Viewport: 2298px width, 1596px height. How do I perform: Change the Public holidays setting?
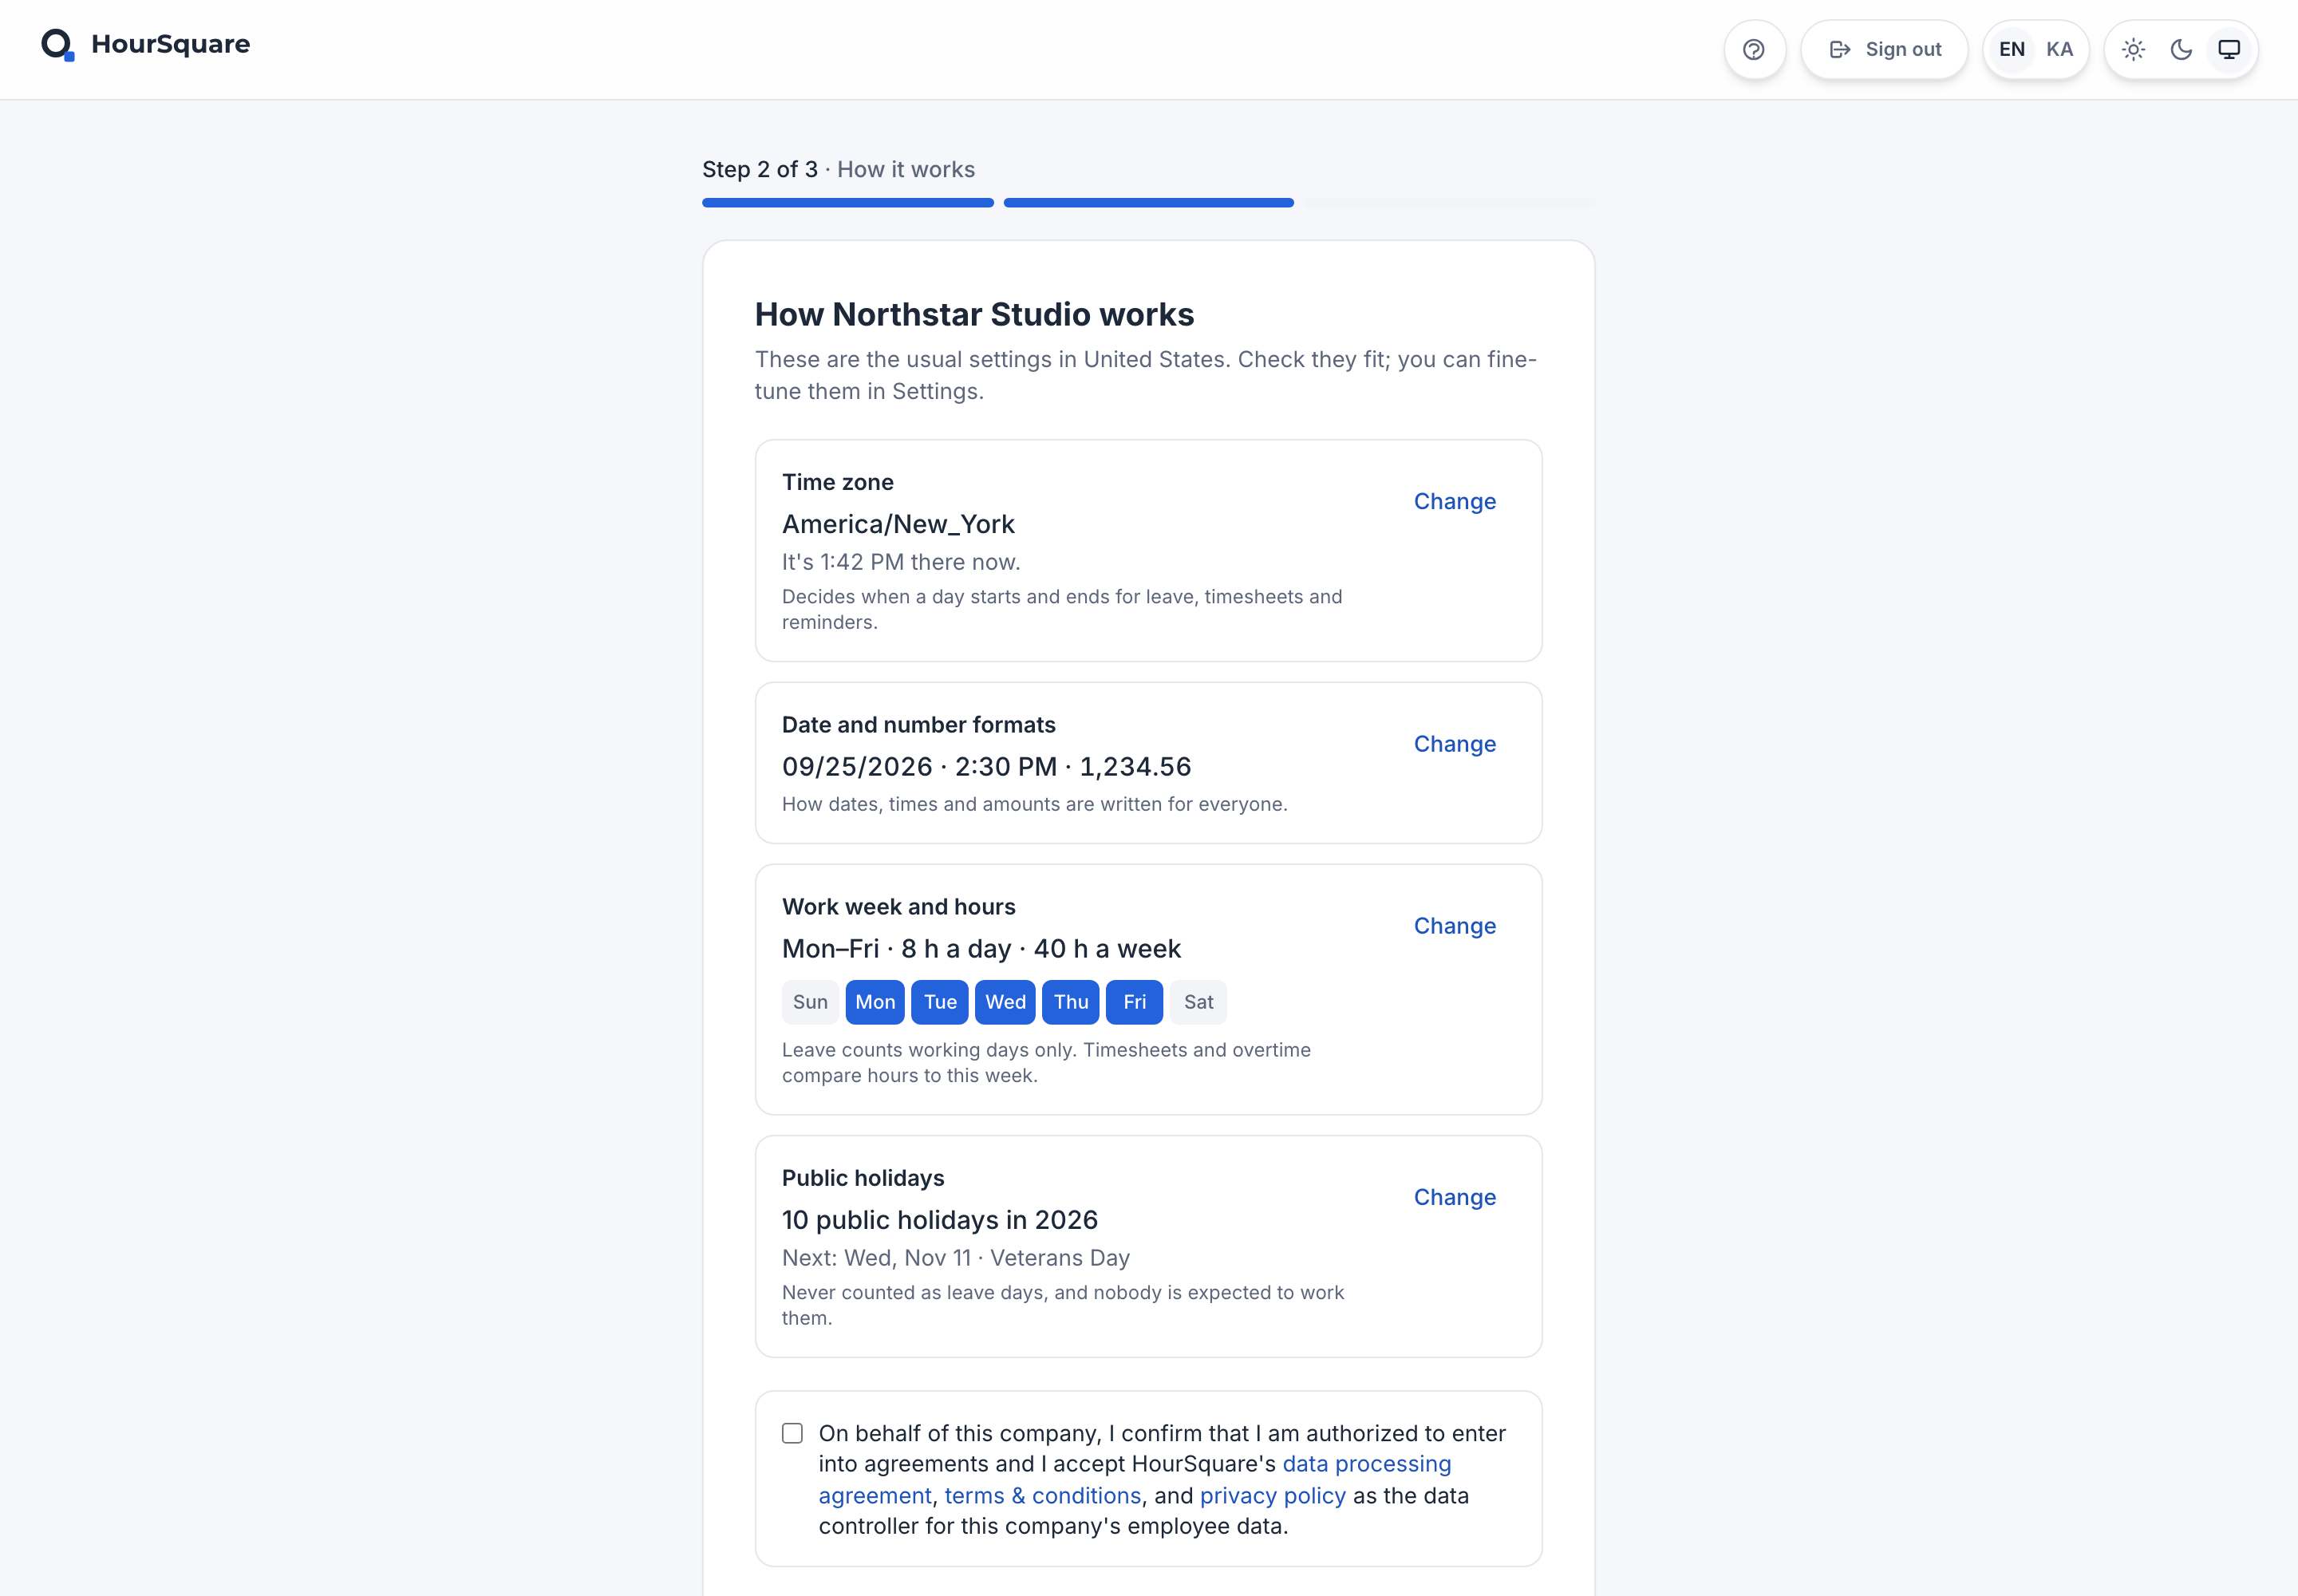click(x=1454, y=1197)
